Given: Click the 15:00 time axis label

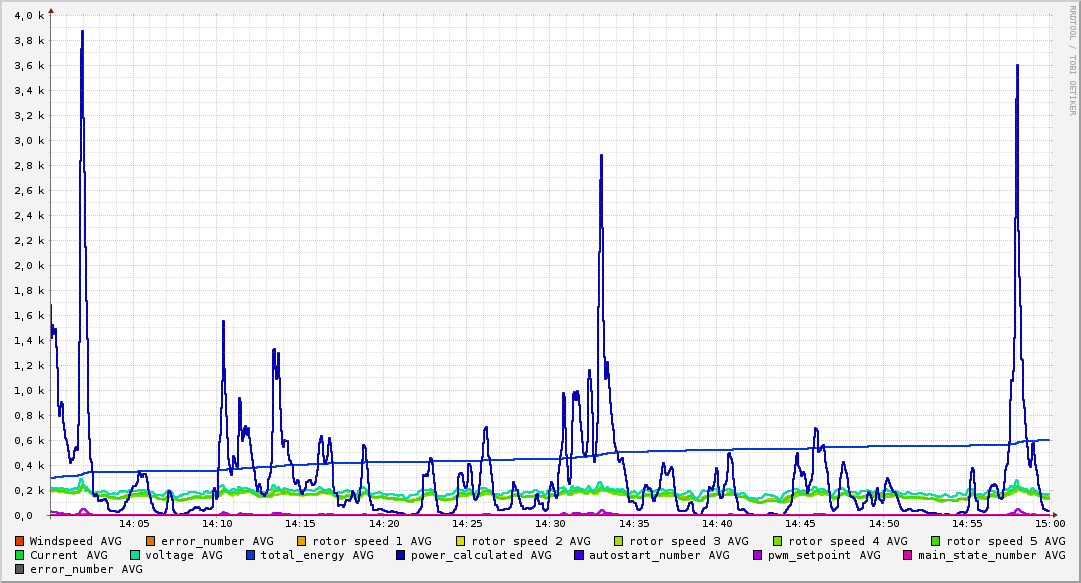Looking at the screenshot, I should 1050,524.
